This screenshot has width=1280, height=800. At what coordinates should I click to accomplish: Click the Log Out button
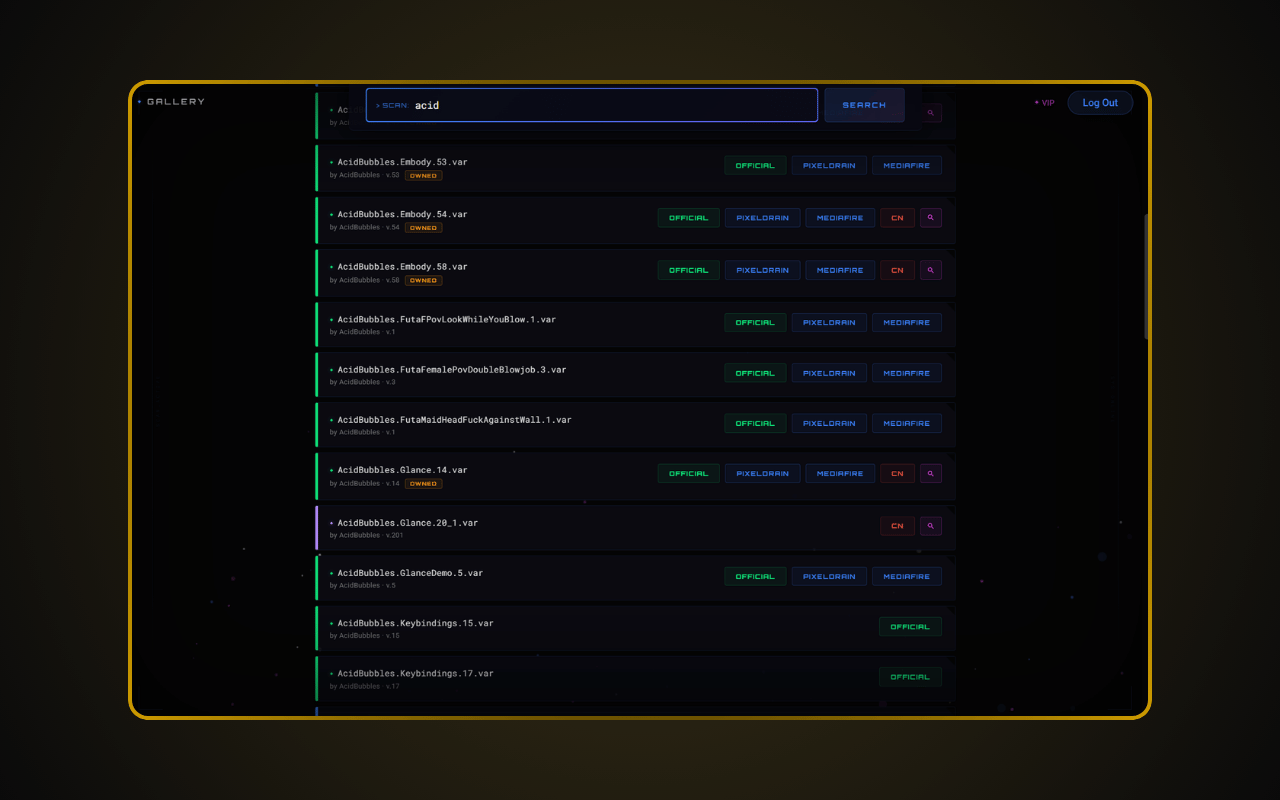coord(1100,103)
